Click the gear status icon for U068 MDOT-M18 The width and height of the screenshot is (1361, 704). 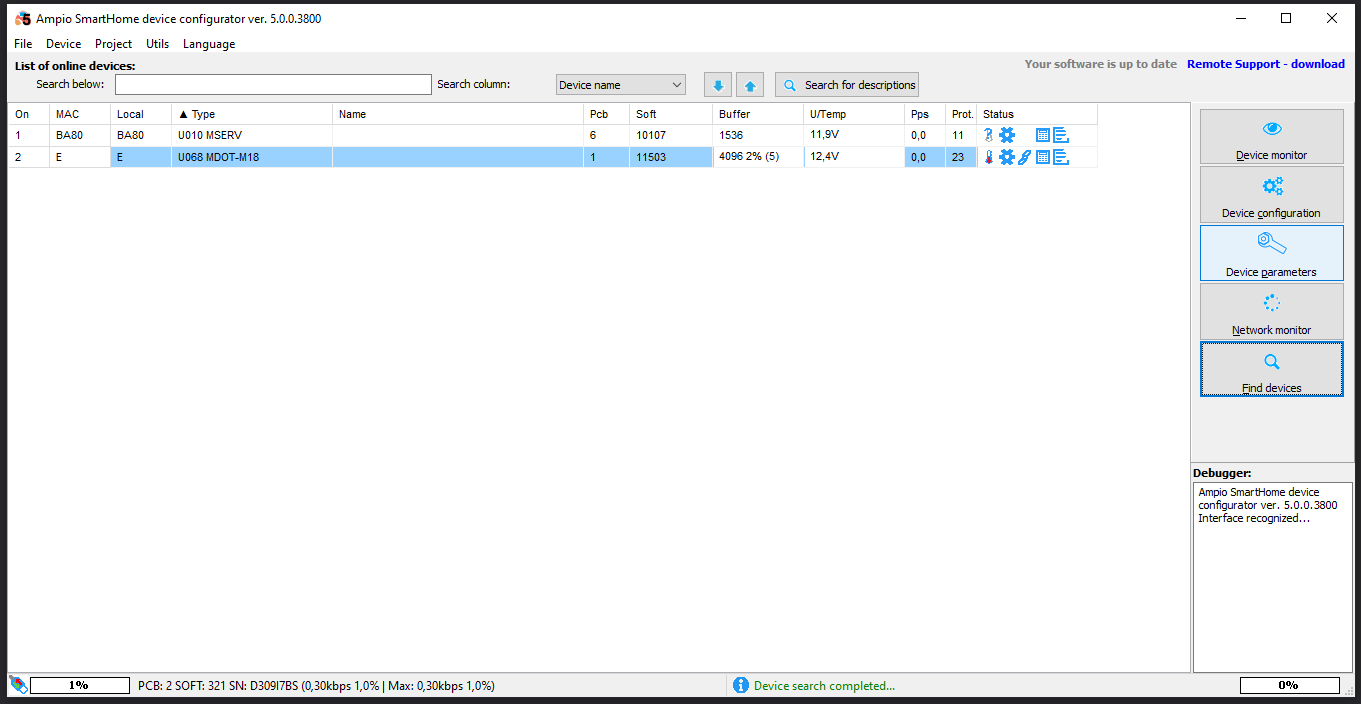[1007, 157]
